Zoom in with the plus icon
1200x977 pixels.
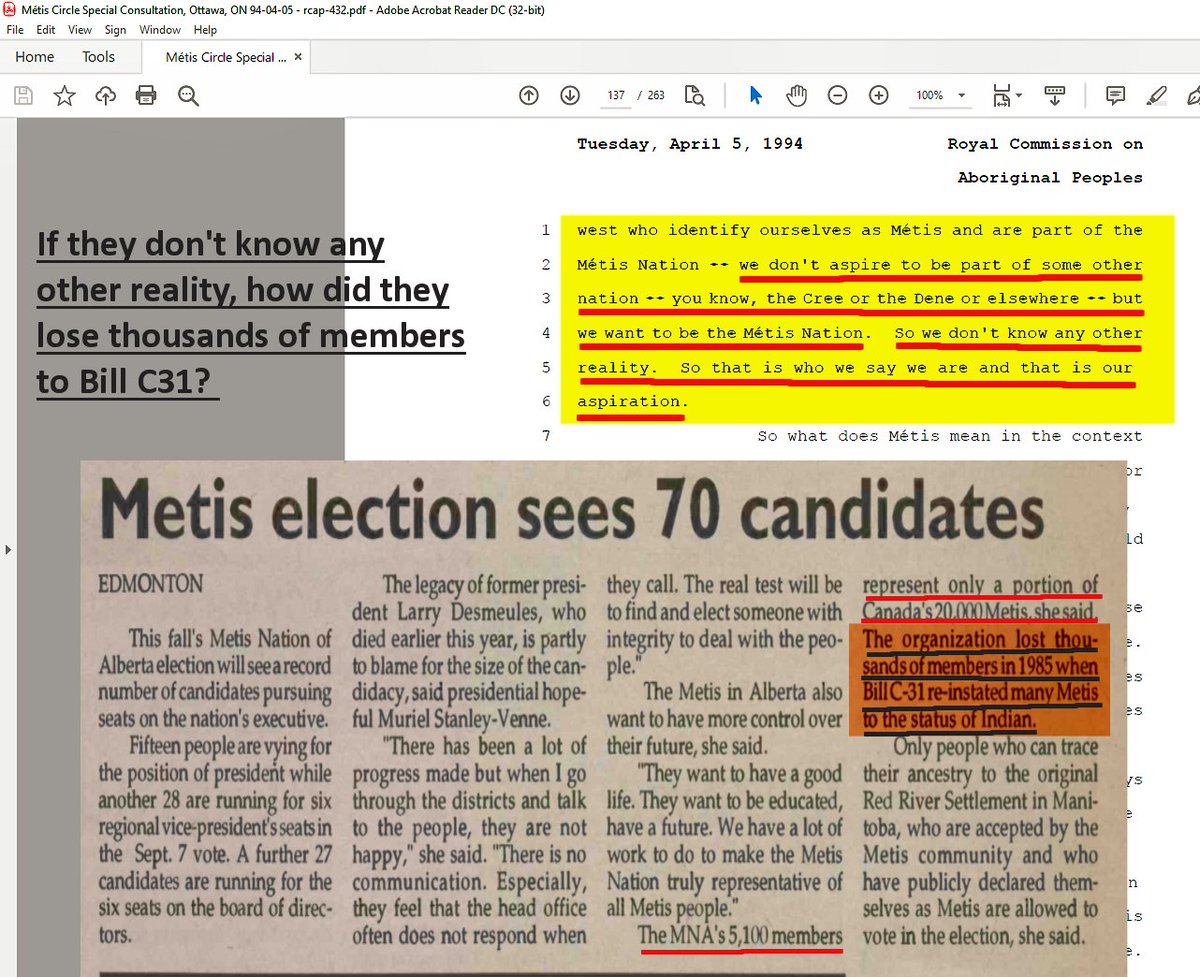click(879, 96)
